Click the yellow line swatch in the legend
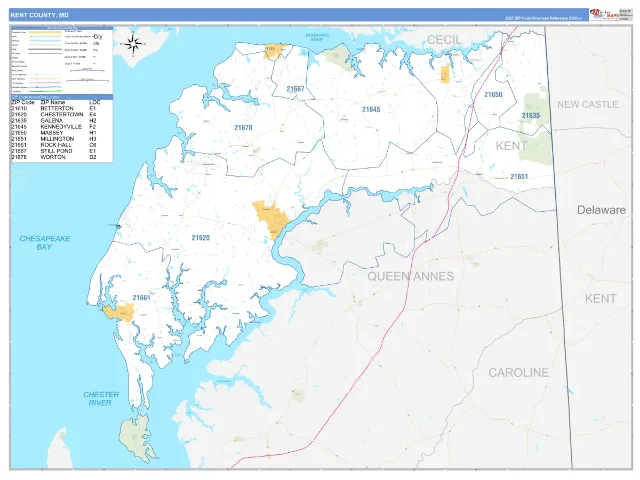 (45, 32)
